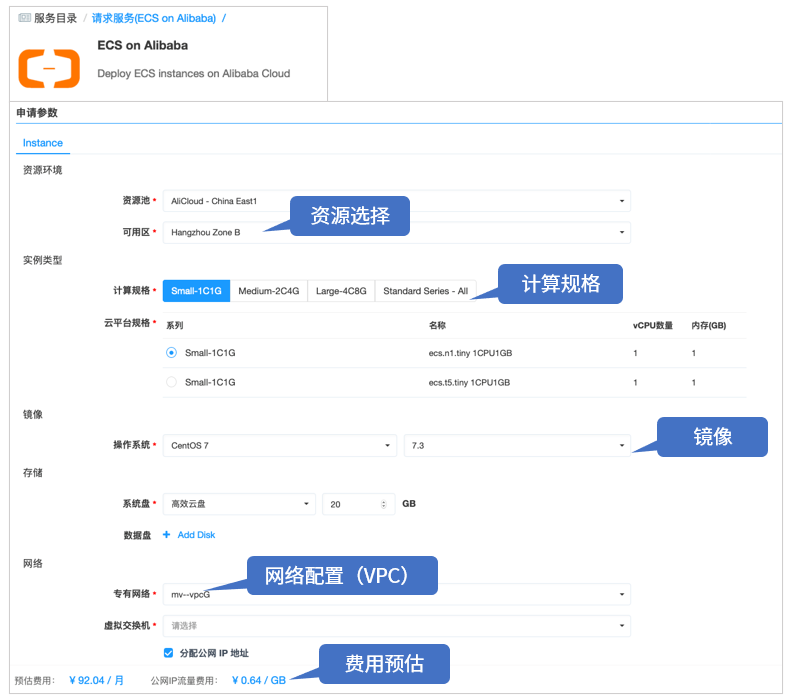Screen dimensions: 791x700
Task: Open the 虚拟交换机 请选择 dropdown
Action: pos(396,625)
